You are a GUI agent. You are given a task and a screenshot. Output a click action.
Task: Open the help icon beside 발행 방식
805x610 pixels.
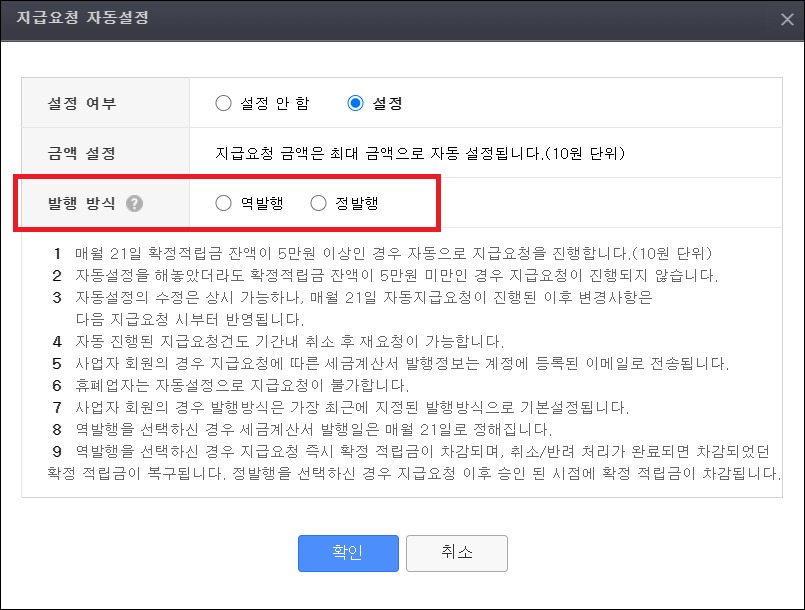[x=135, y=204]
